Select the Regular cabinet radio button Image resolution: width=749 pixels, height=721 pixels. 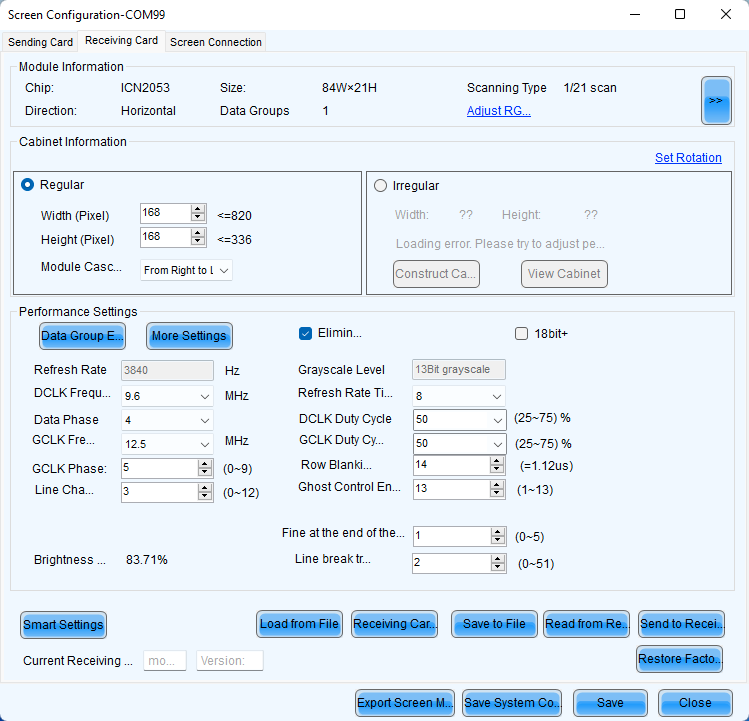28,185
